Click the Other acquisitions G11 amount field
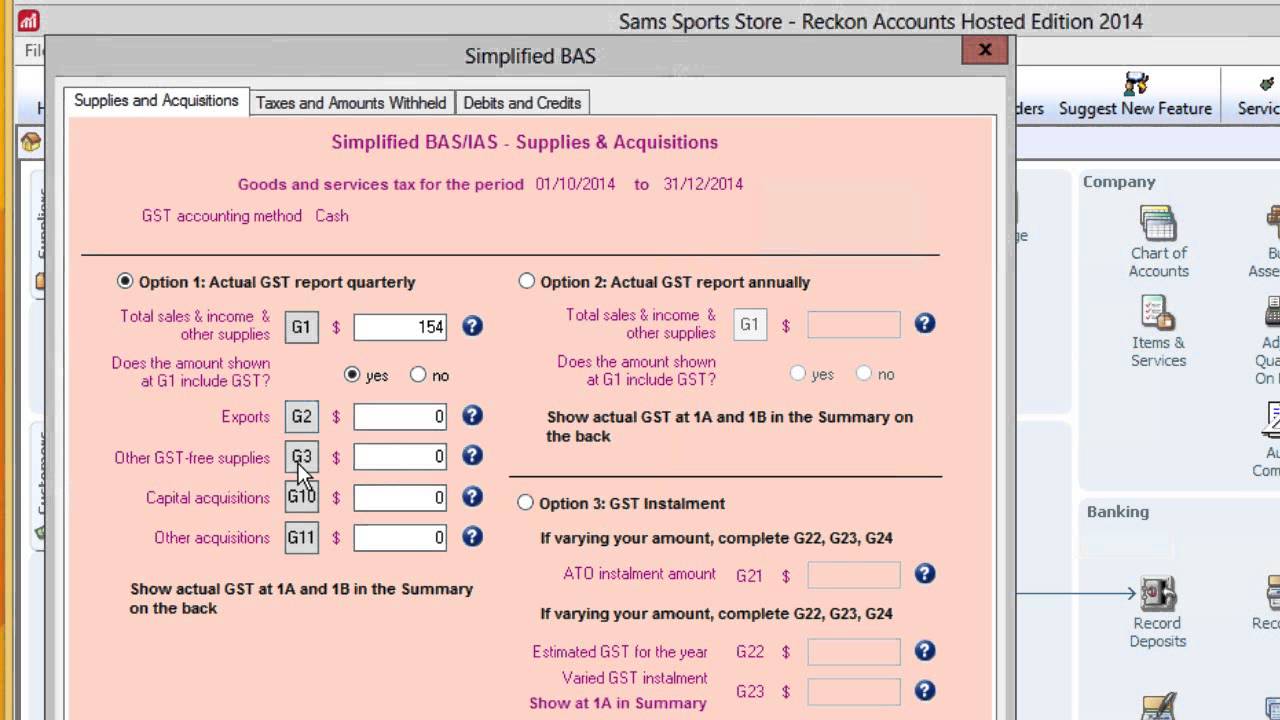1280x720 pixels. tap(400, 538)
